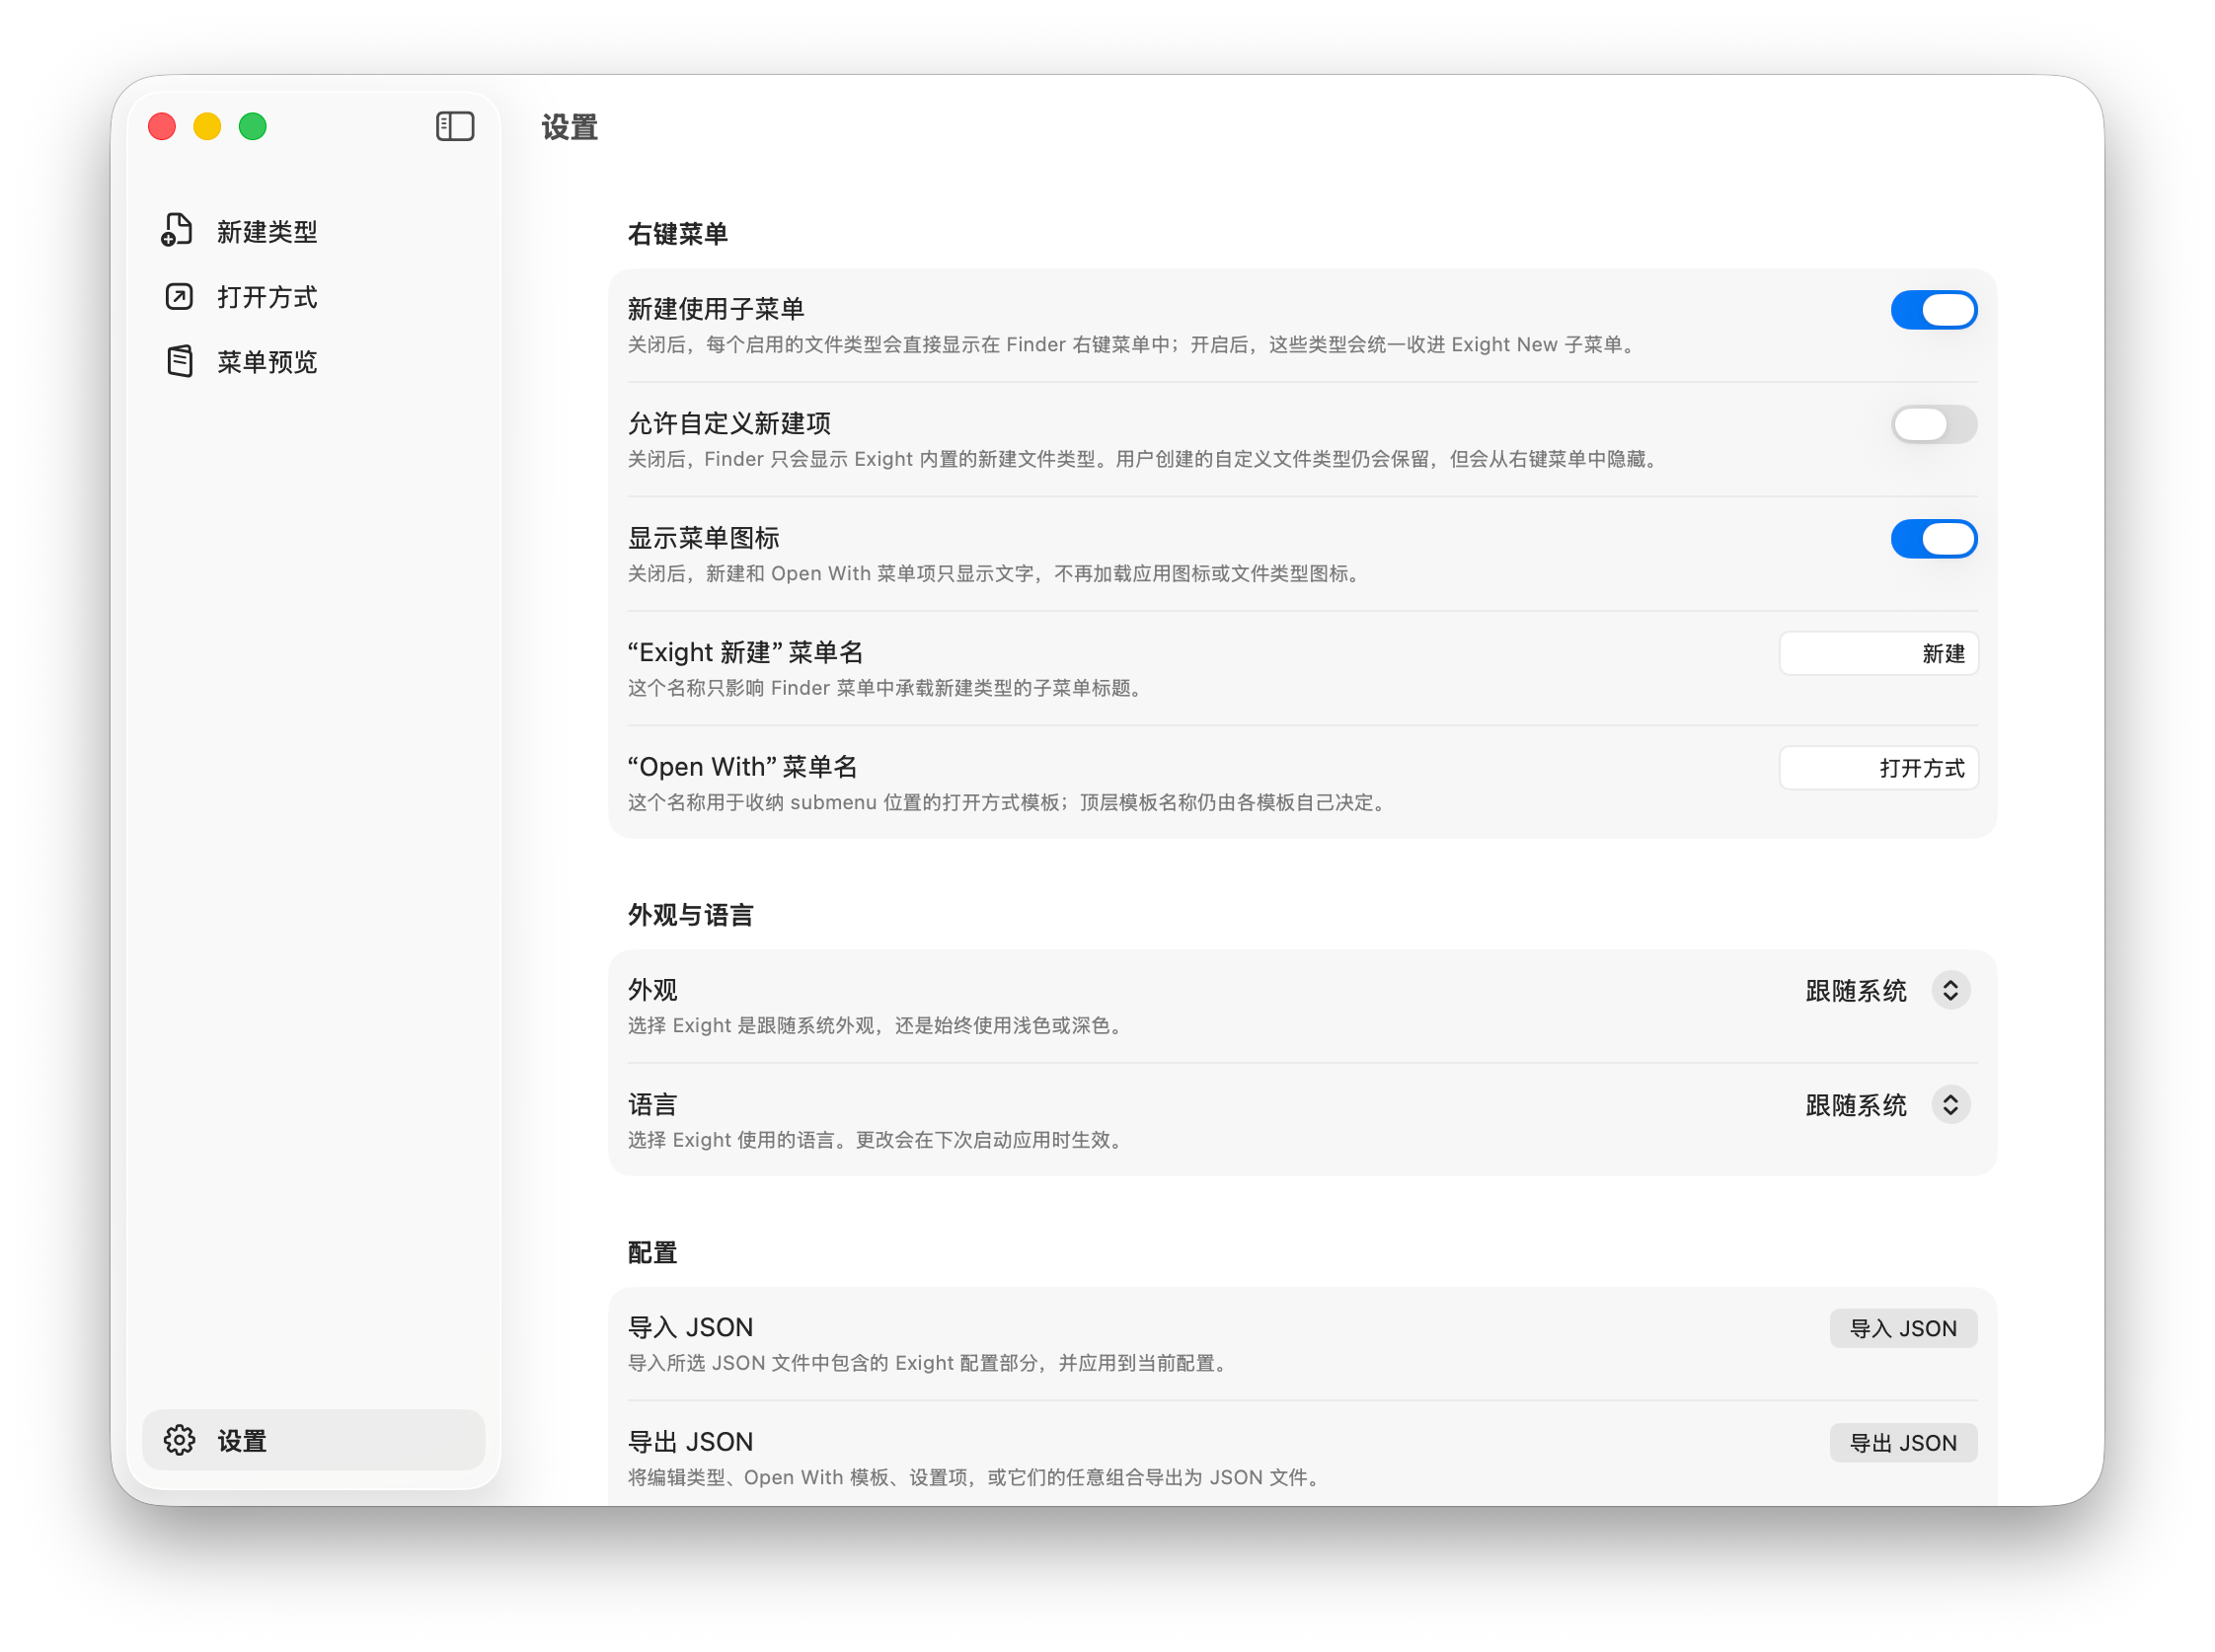Click the 菜单预览 list icon
Viewport: 2215px width, 1652px height.
179,362
